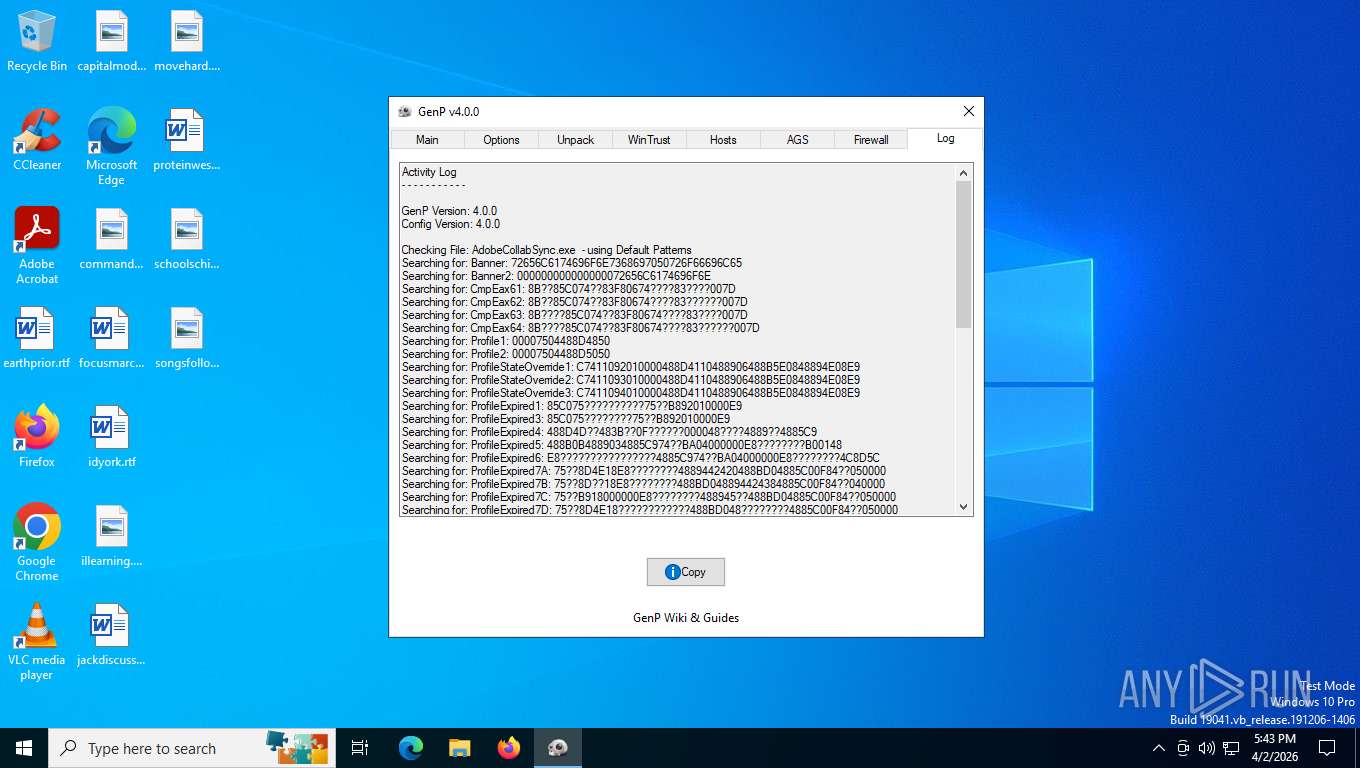Switch to the AGS tab
This screenshot has height=768, width=1360.
click(797, 140)
